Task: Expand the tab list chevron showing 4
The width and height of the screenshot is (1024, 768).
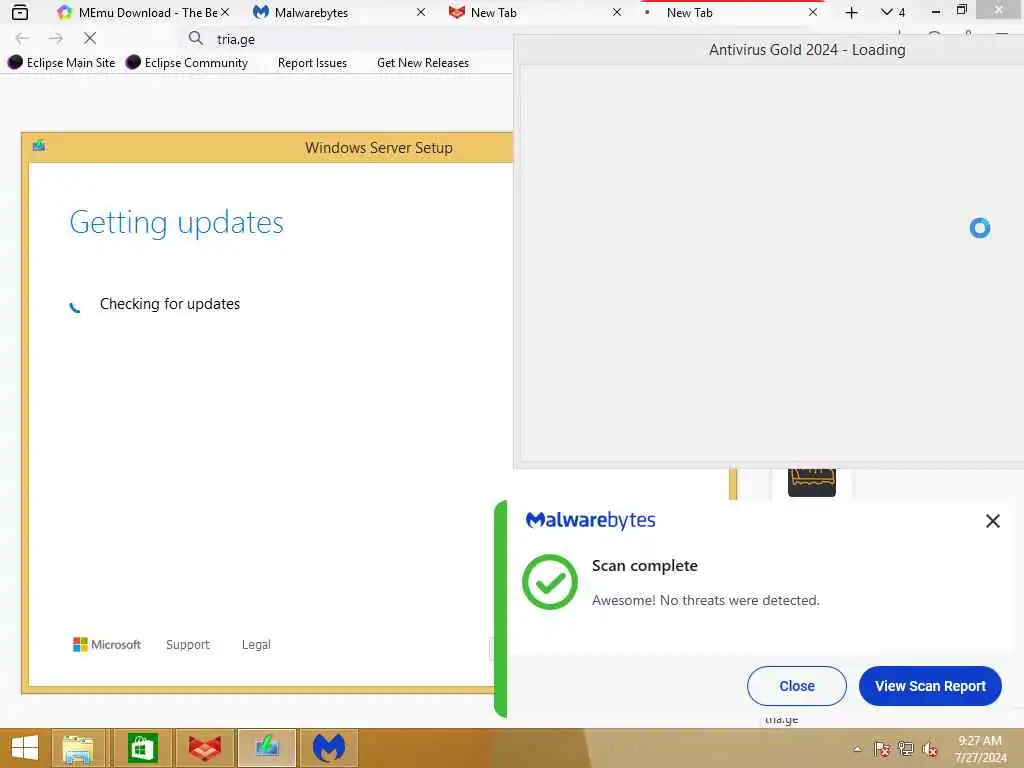Action: click(x=893, y=12)
